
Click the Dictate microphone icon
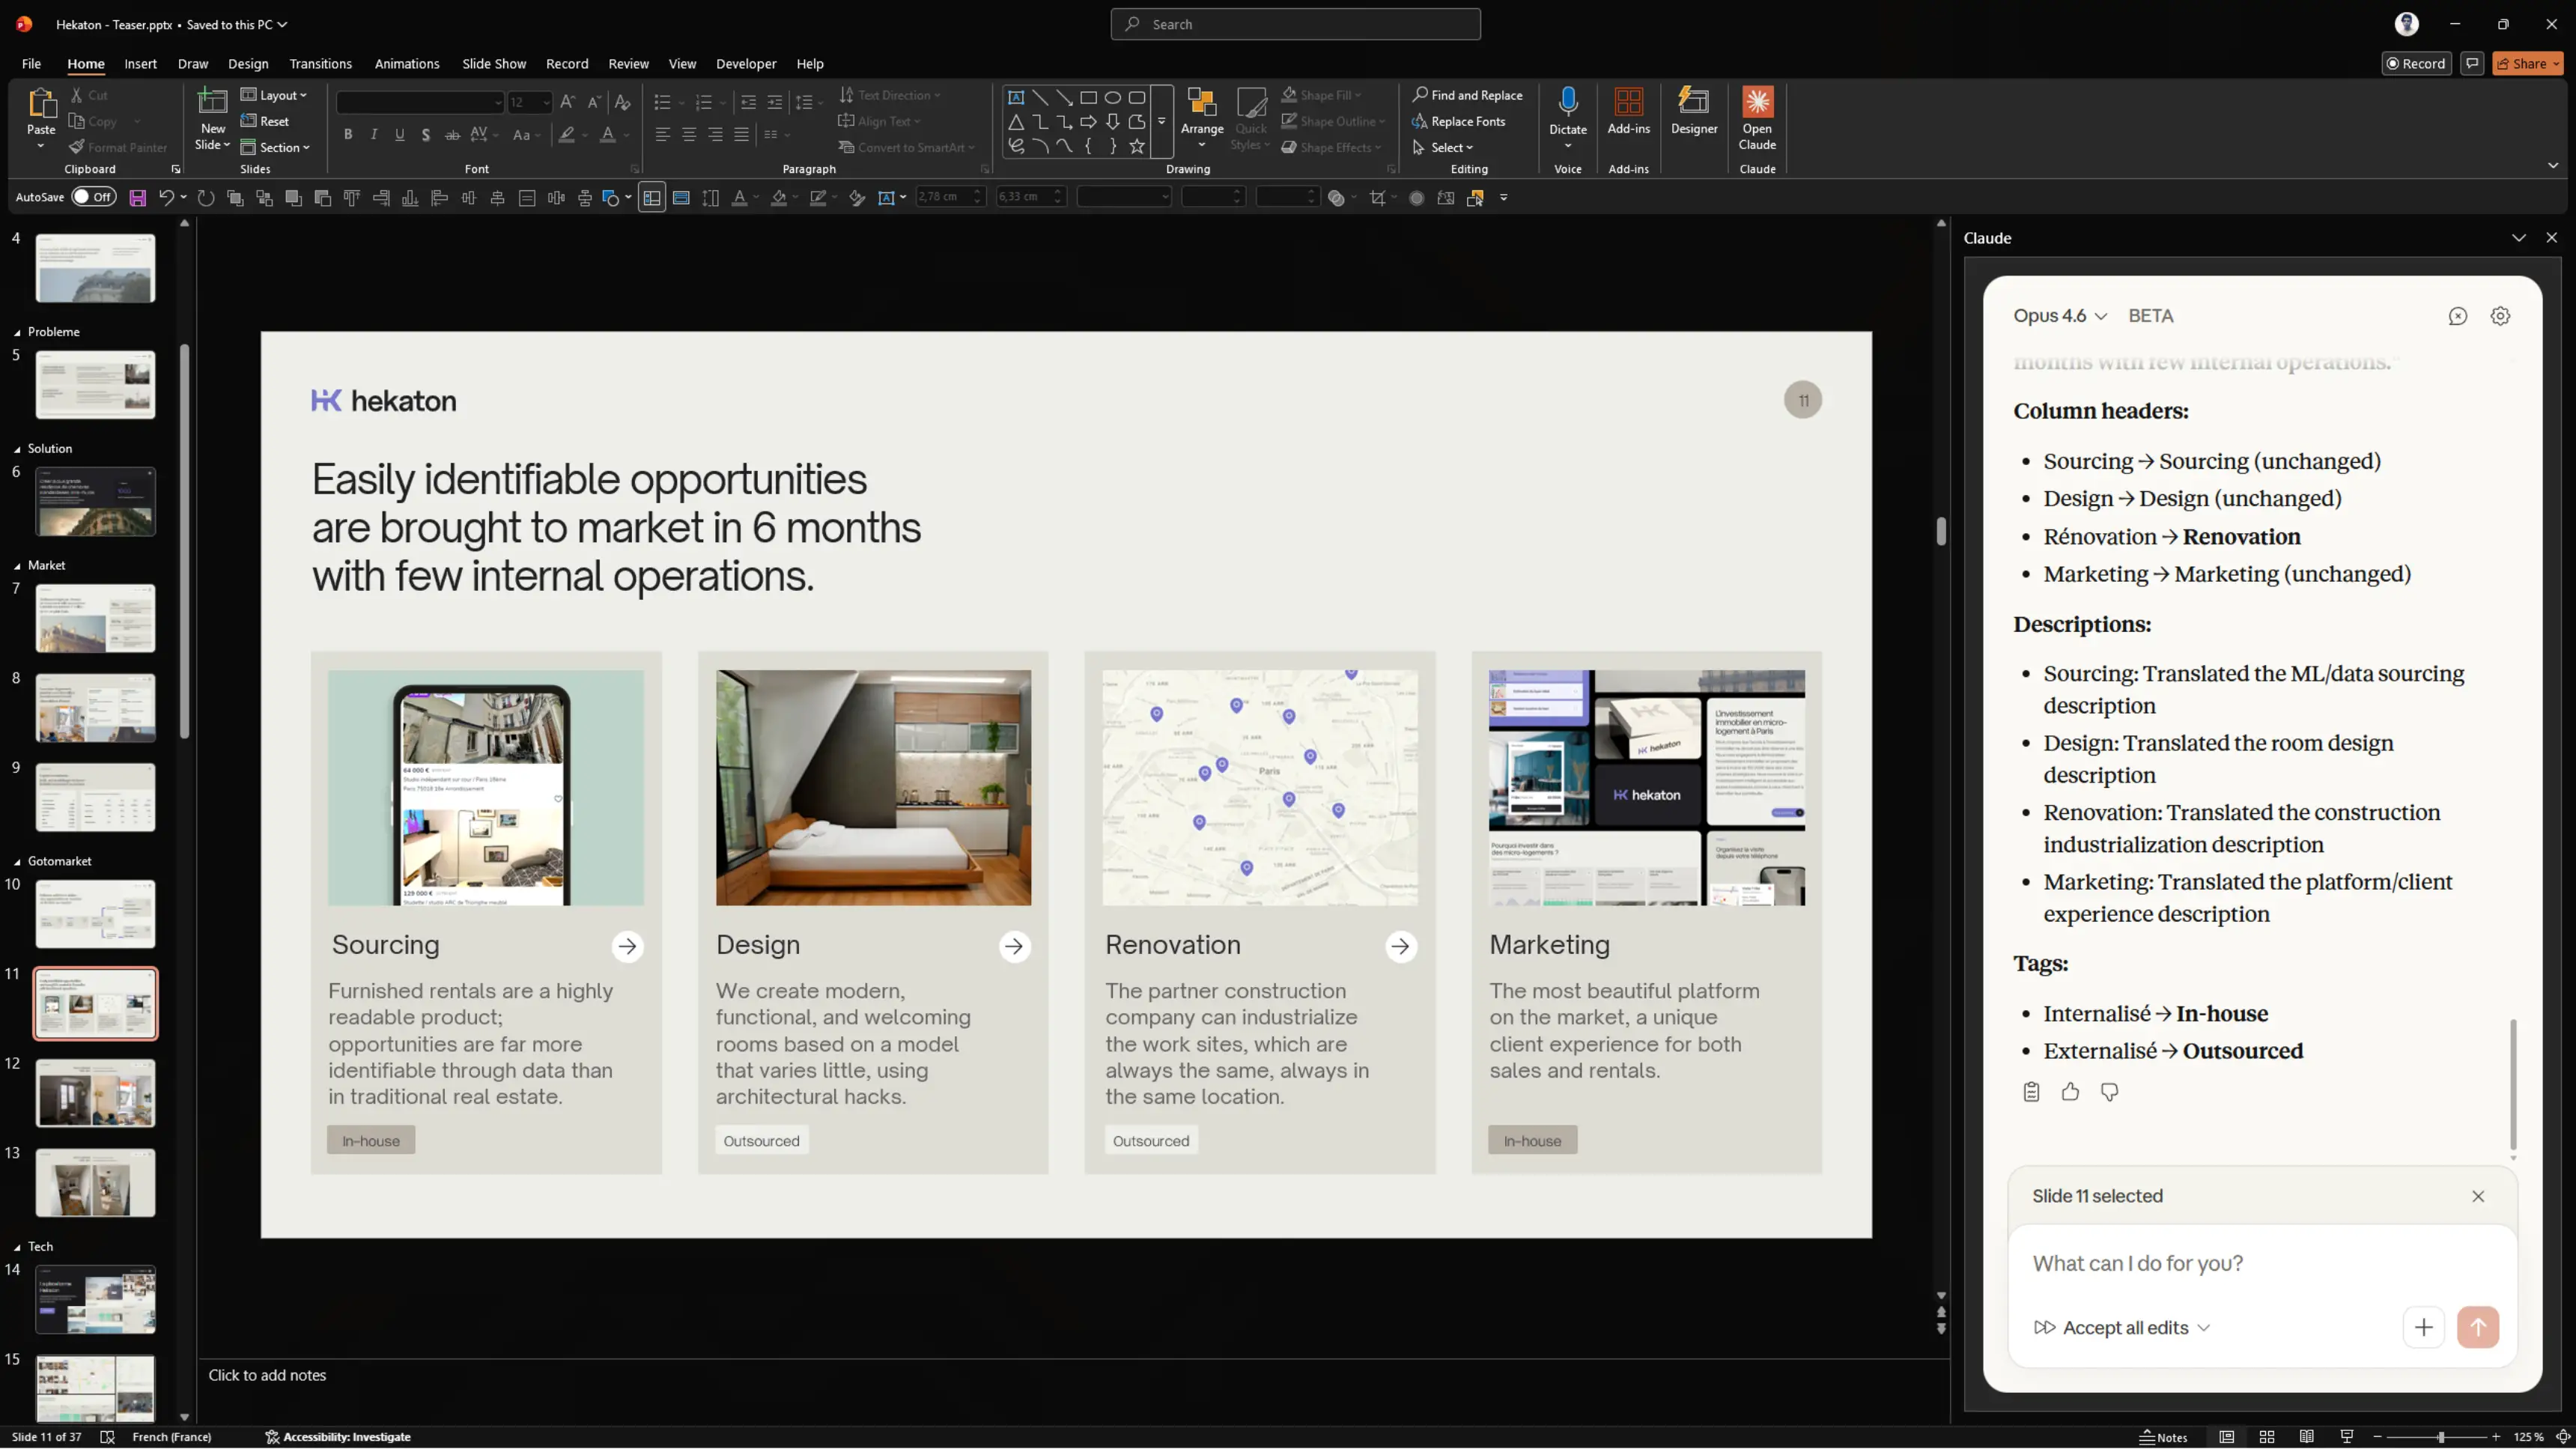1567,103
